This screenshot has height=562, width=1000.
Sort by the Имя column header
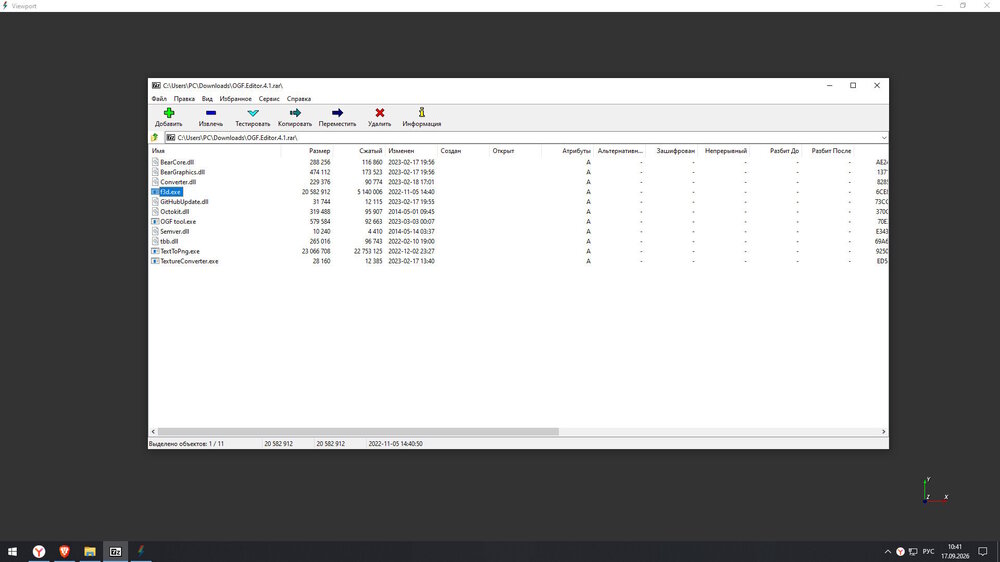(214, 151)
